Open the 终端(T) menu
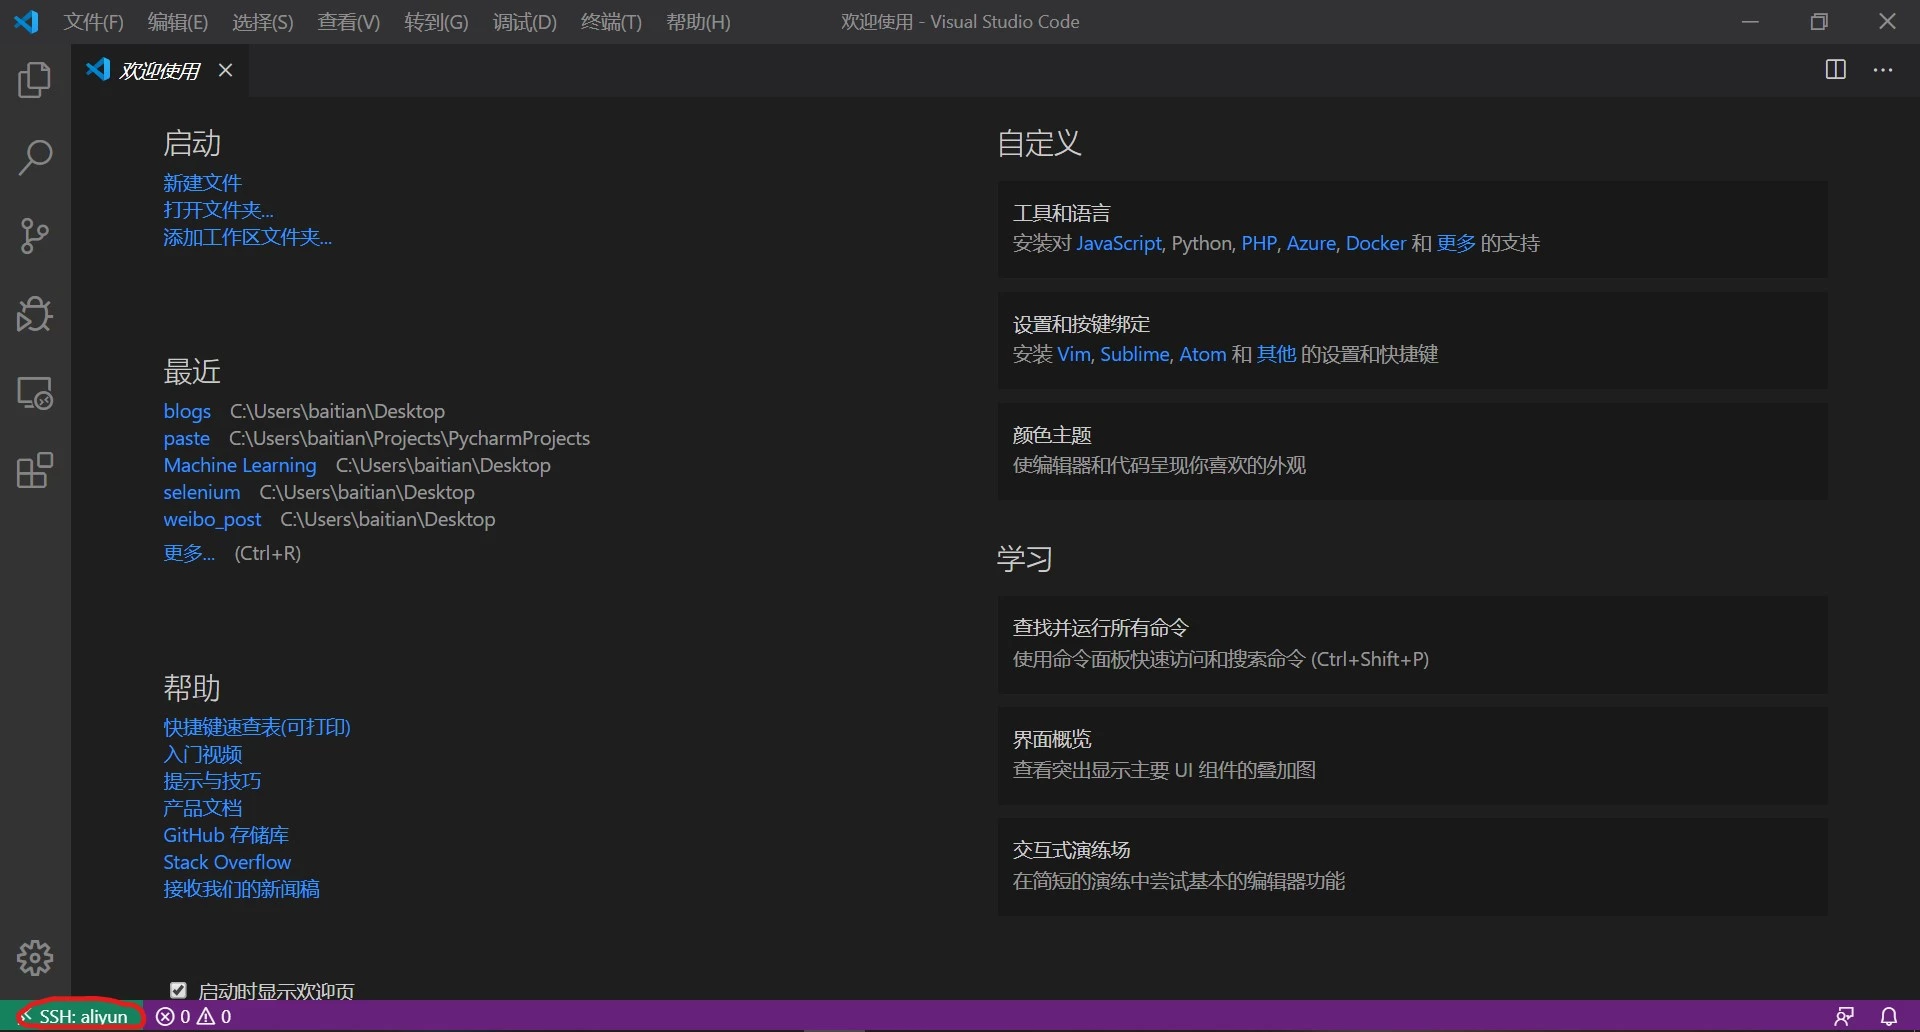This screenshot has height=1032, width=1920. click(x=611, y=22)
